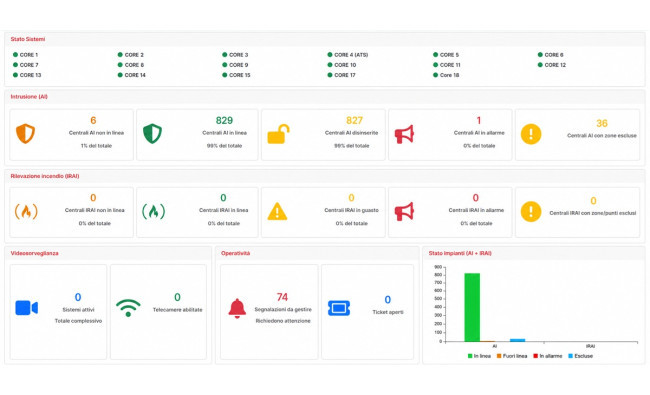Click the In allarme red legend swatch
650x395 pixels.
tap(536, 356)
